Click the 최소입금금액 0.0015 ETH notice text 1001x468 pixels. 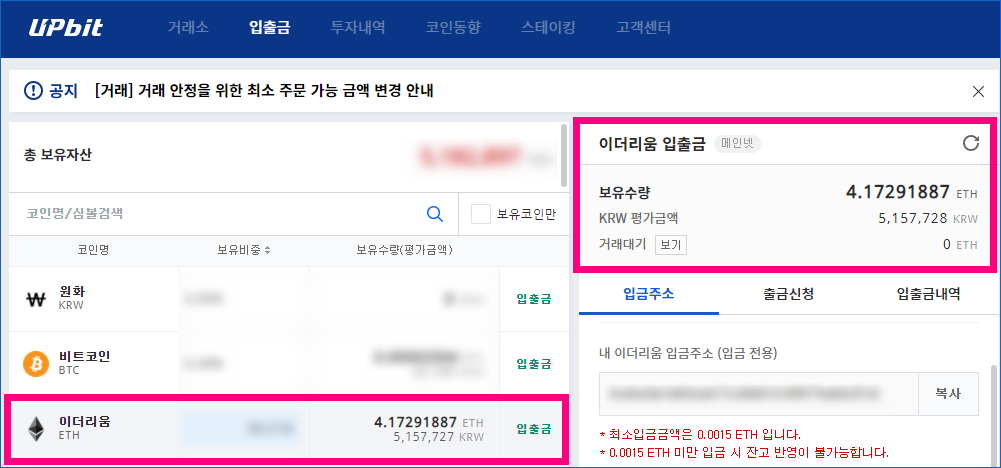pyautogui.click(x=700, y=435)
